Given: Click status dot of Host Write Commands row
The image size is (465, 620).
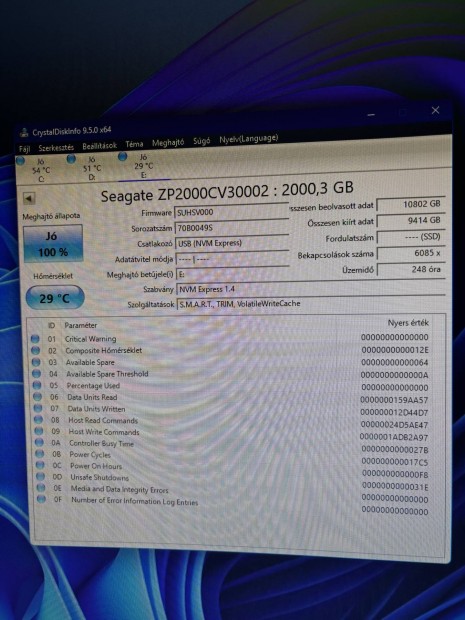Looking at the screenshot, I should click(39, 431).
